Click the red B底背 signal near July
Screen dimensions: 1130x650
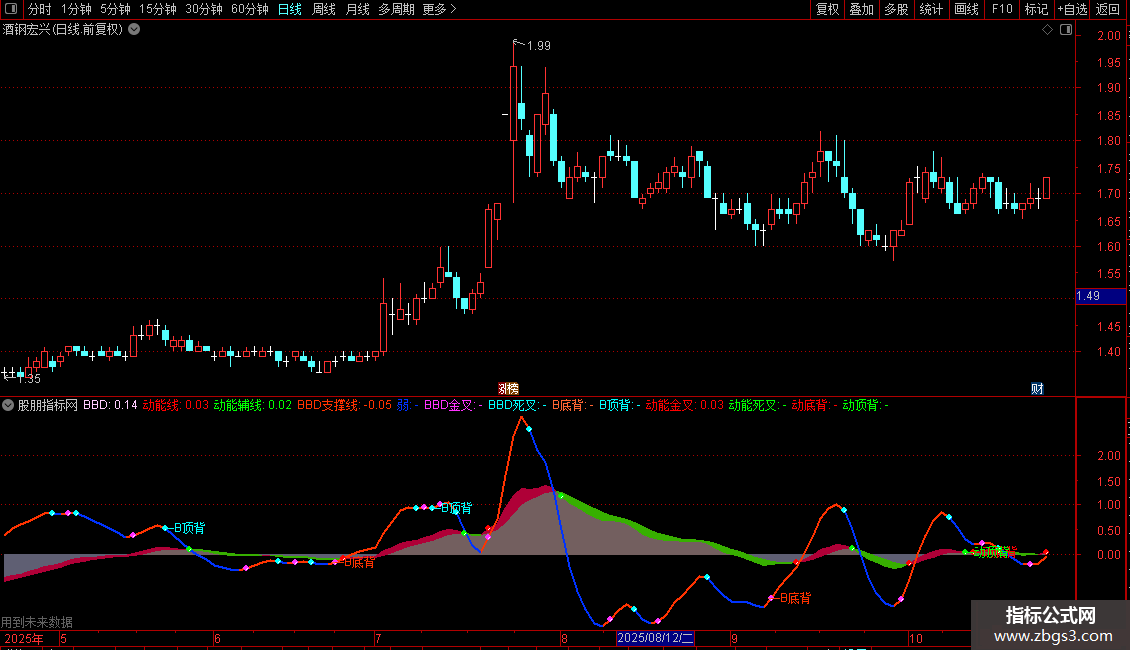pos(359,562)
